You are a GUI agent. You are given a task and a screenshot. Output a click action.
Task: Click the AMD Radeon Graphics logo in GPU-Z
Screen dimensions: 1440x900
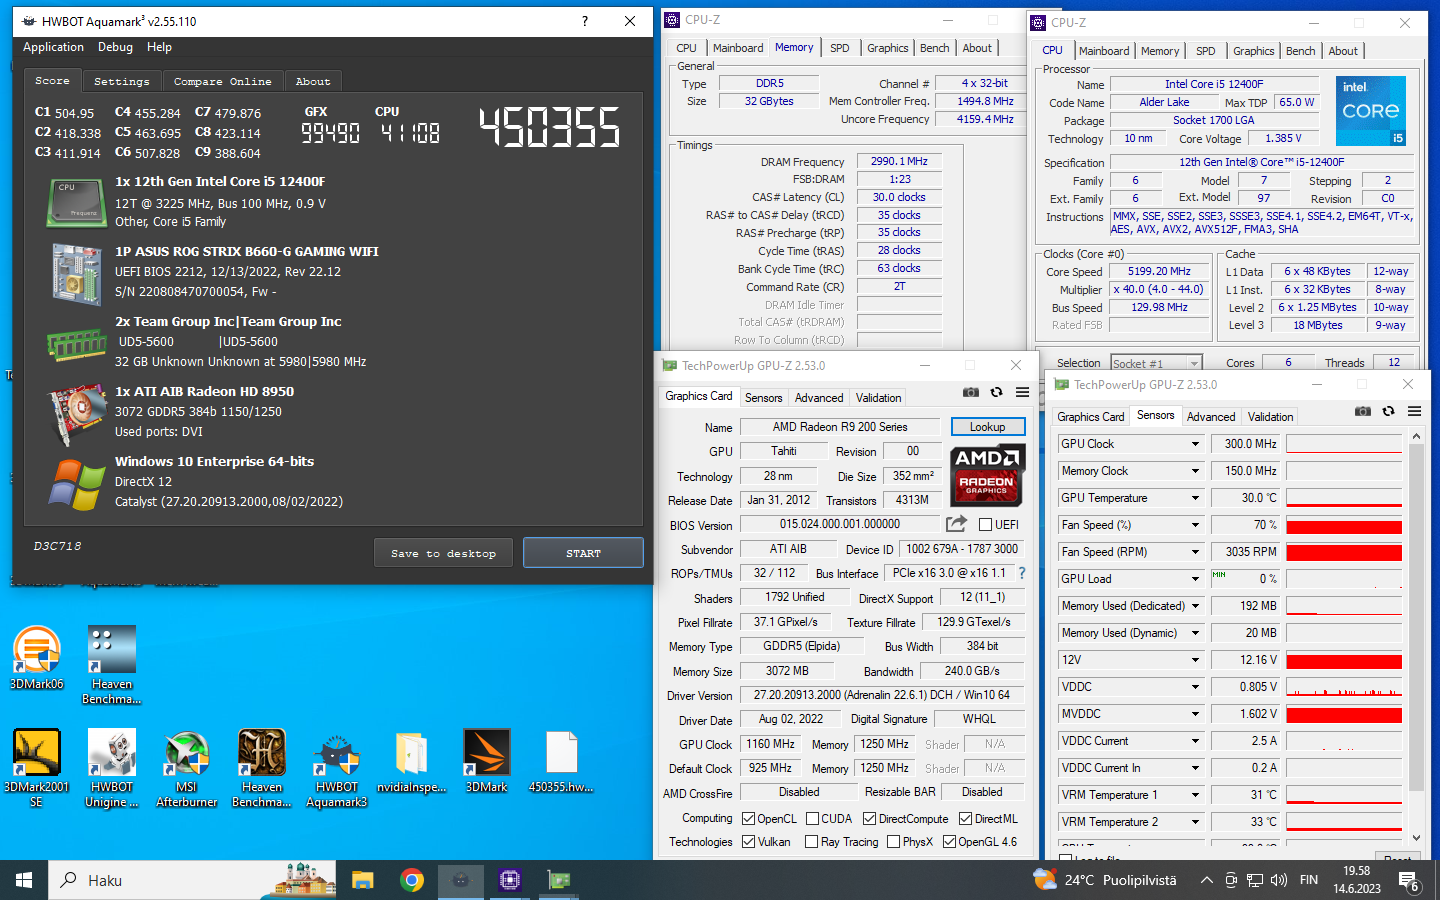[987, 473]
